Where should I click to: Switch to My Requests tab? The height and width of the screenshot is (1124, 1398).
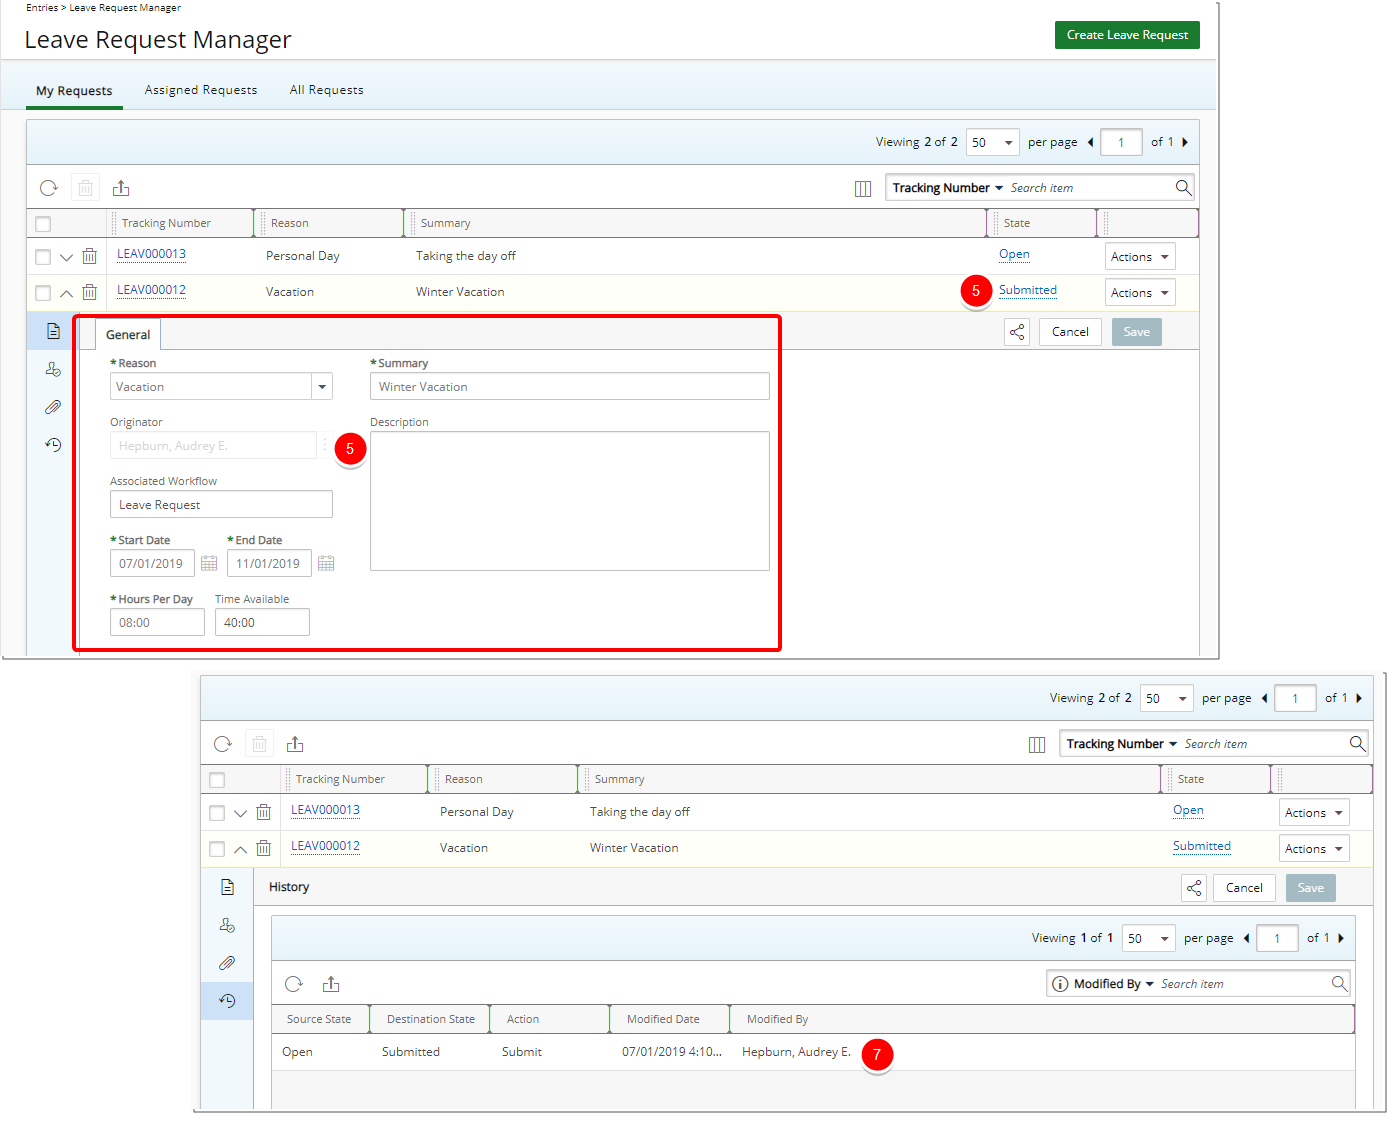coord(74,91)
